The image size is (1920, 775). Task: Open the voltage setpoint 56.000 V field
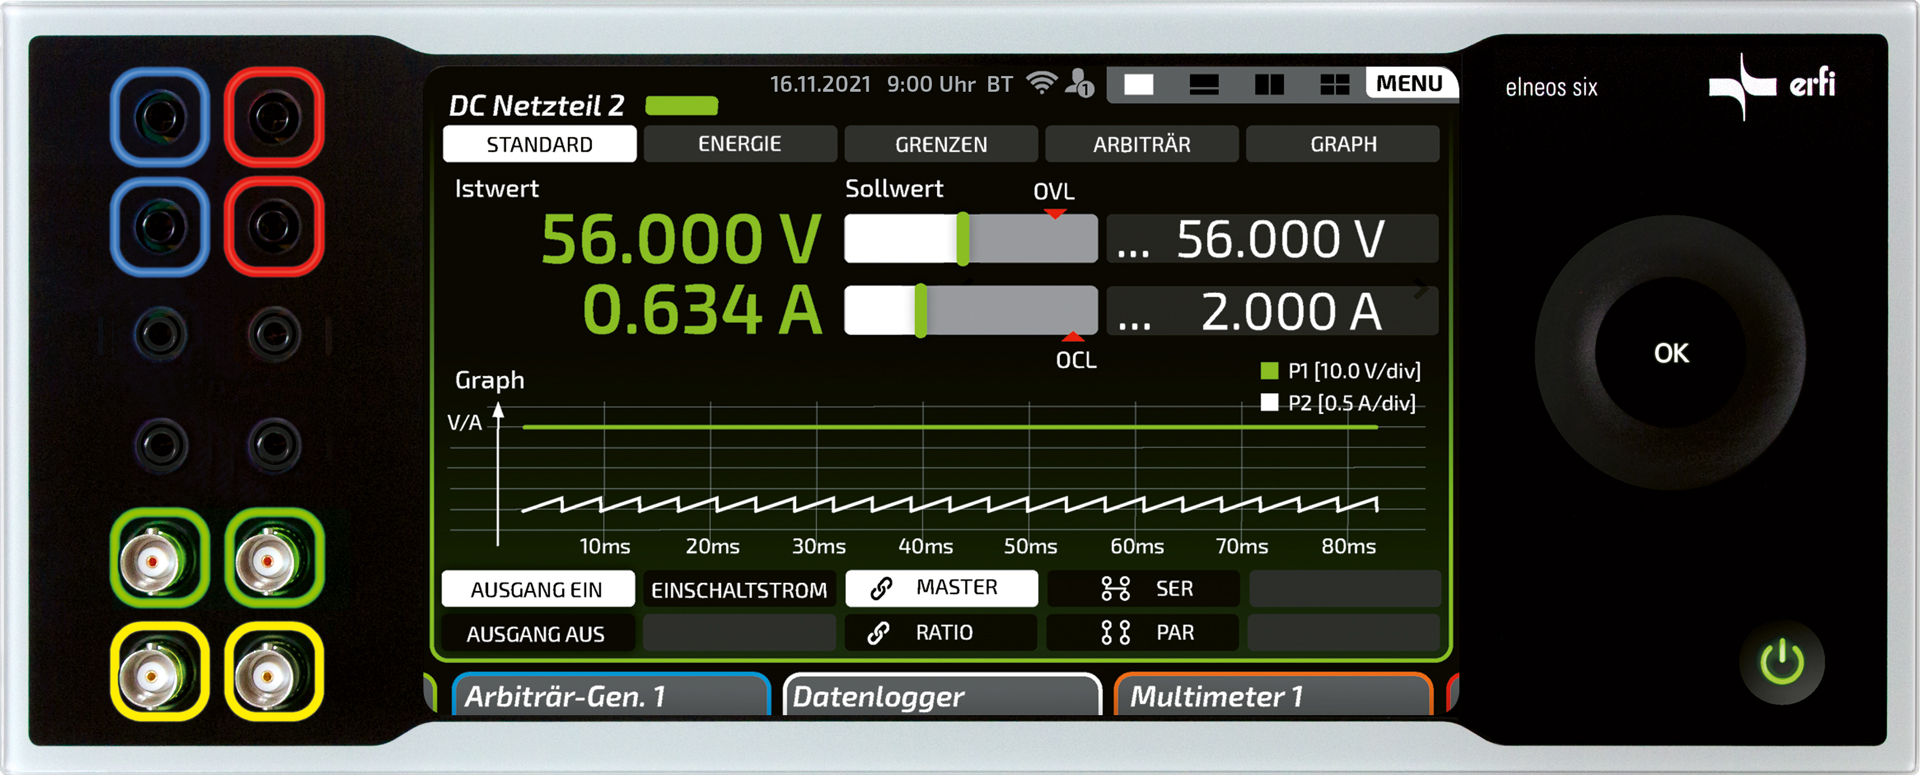pyautogui.click(x=1272, y=240)
